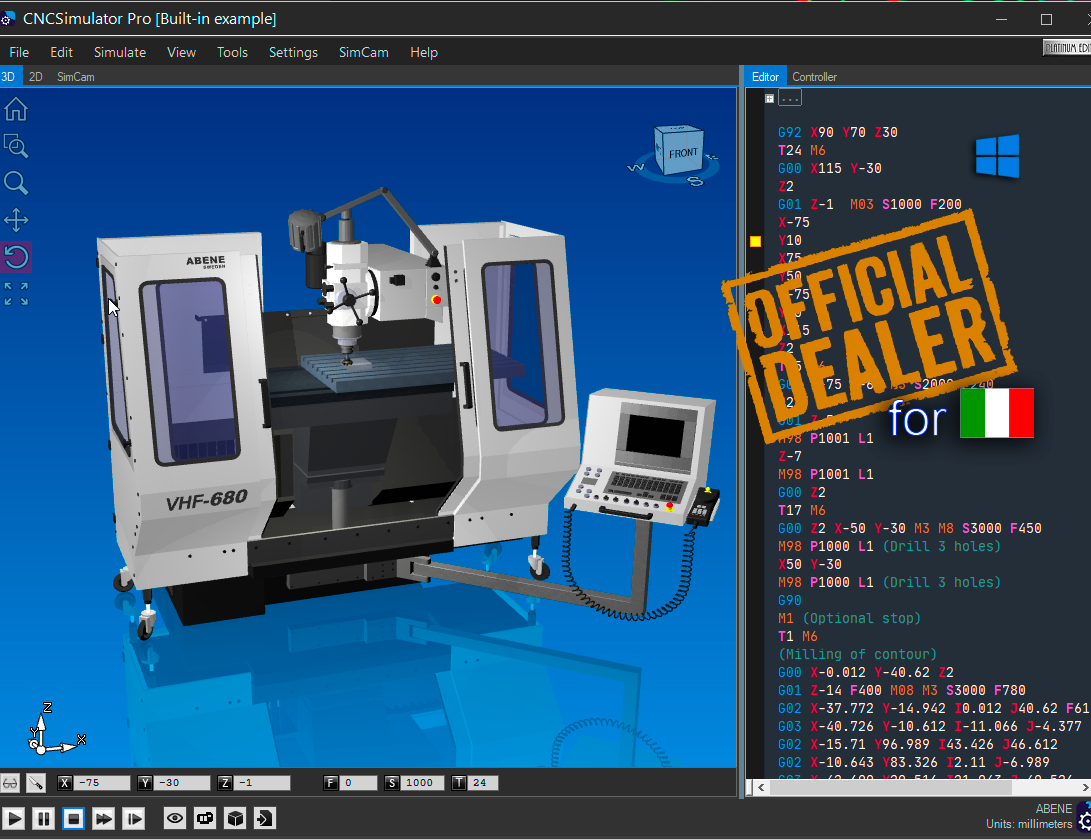This screenshot has height=840, width=1091.
Task: Click code line 'Z-7'
Action: point(790,457)
